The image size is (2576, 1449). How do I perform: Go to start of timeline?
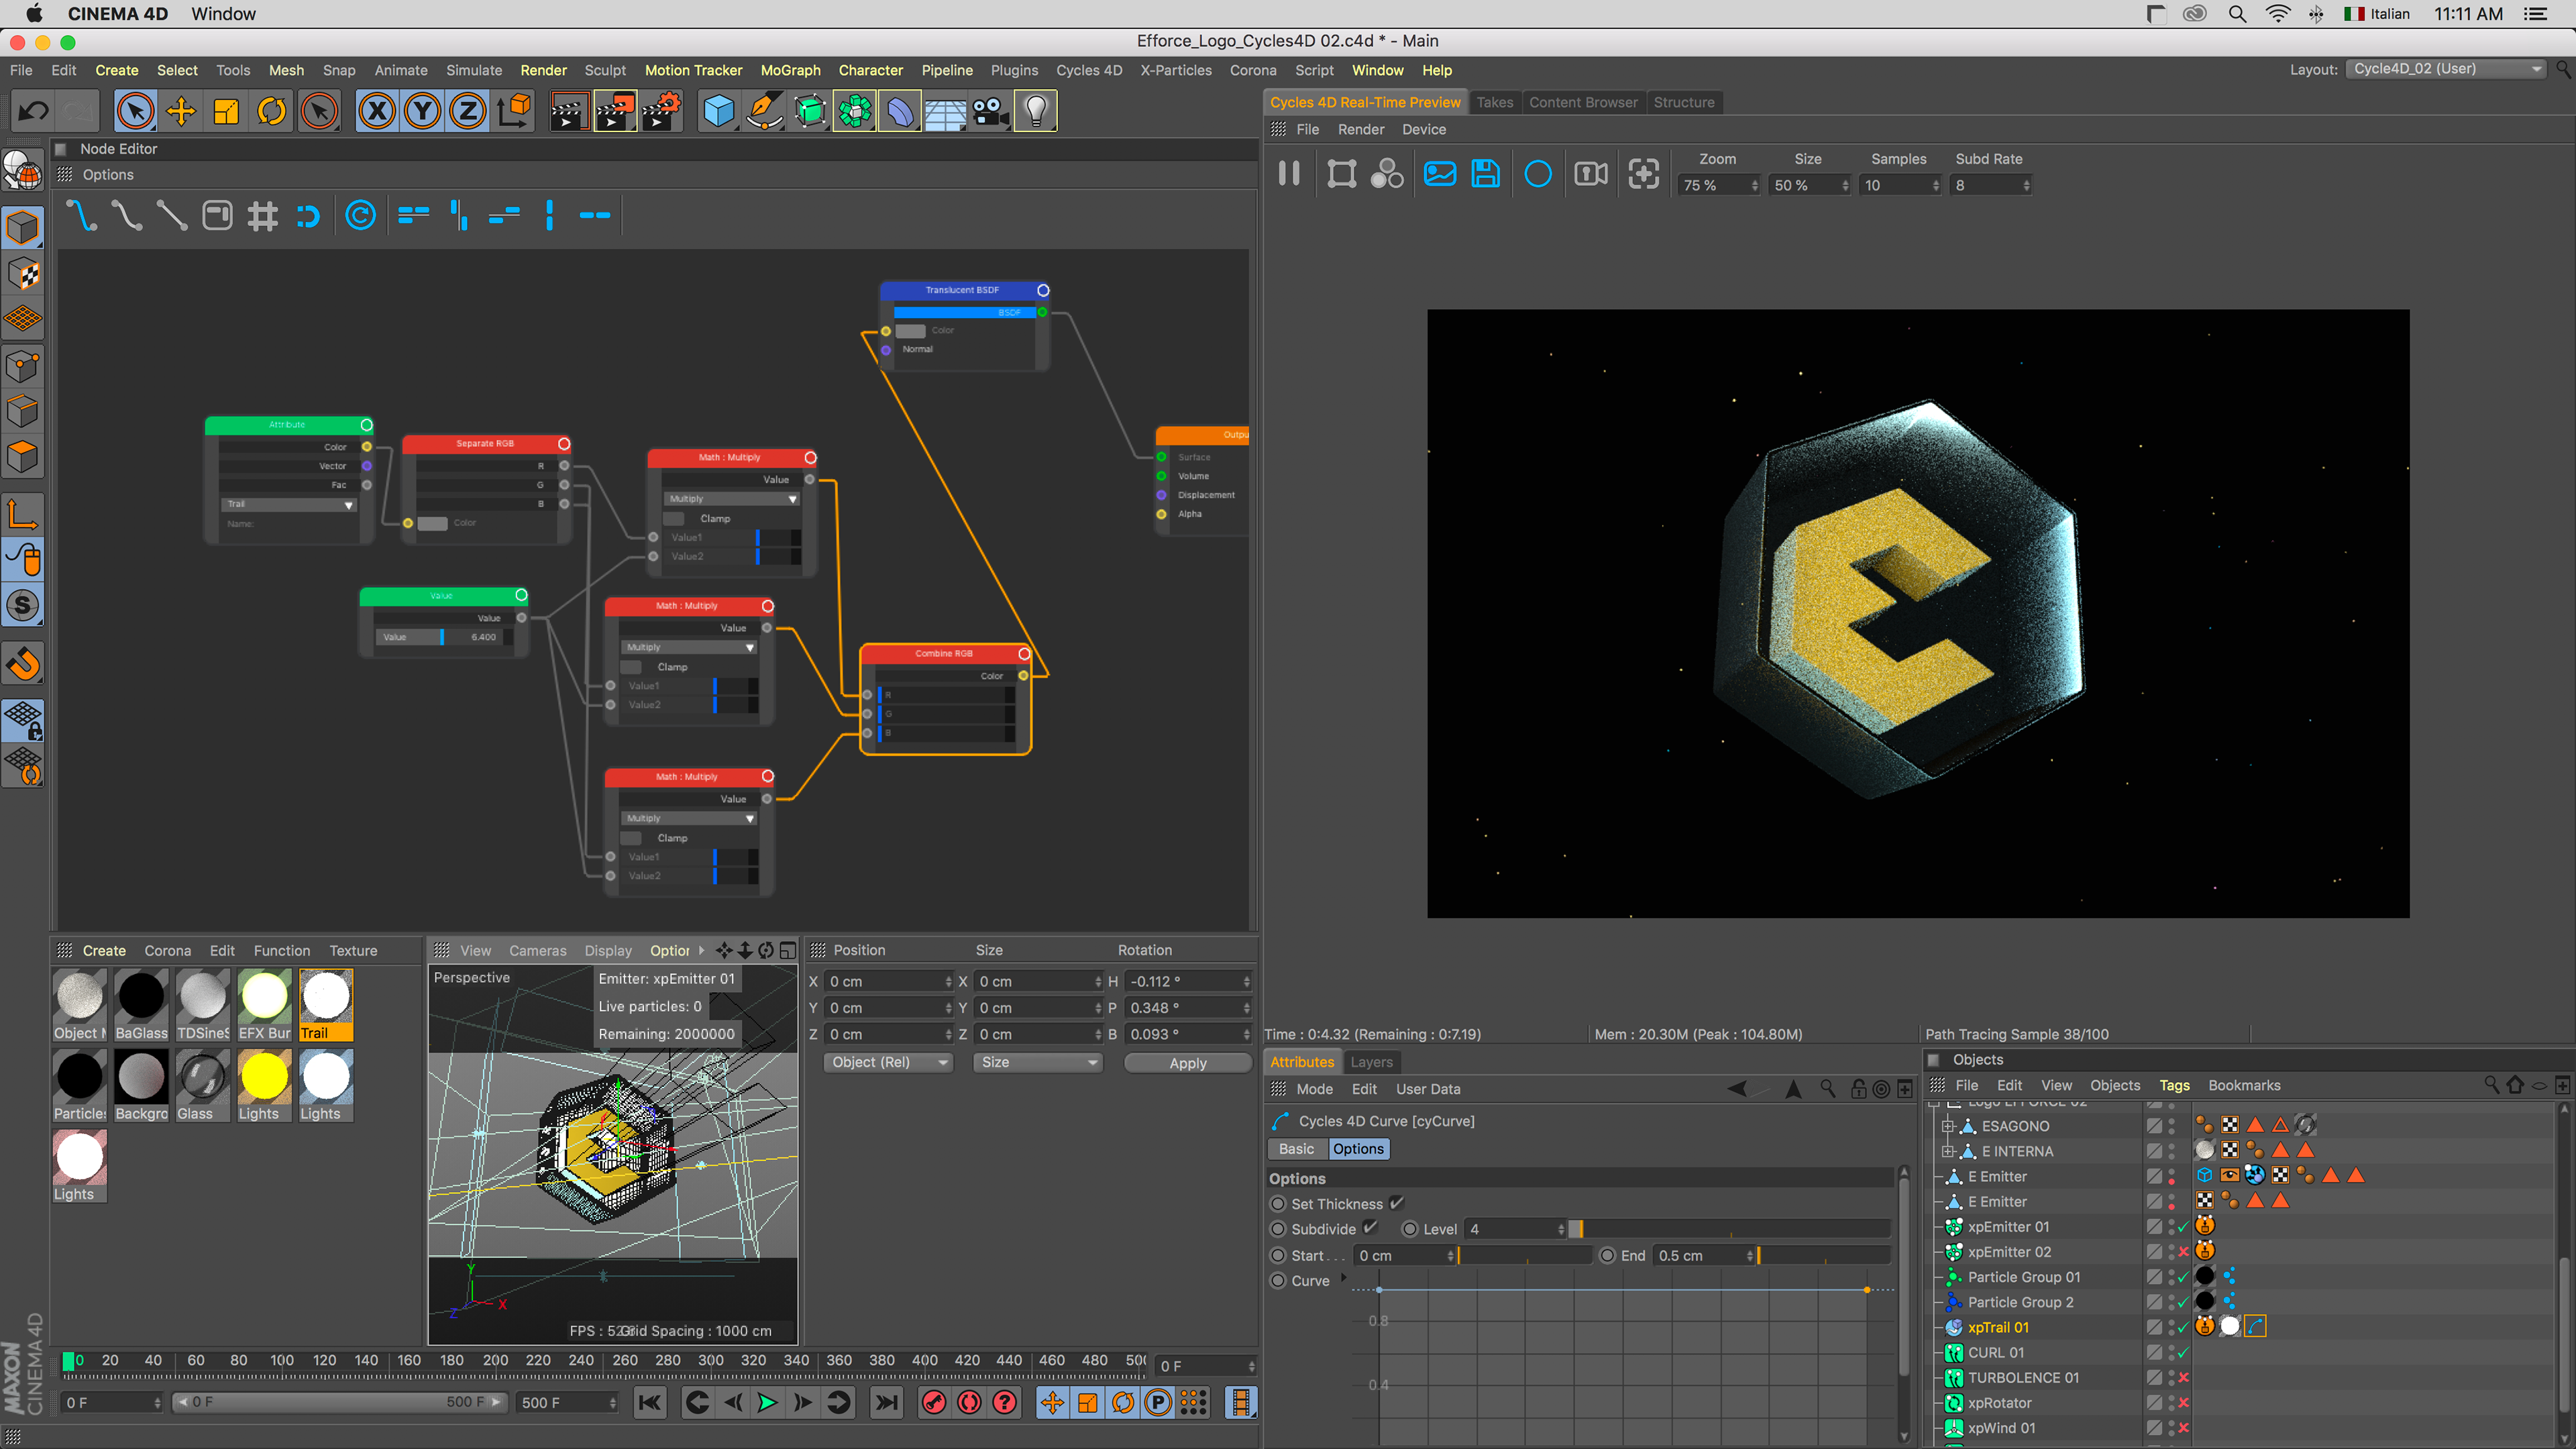click(x=649, y=1403)
